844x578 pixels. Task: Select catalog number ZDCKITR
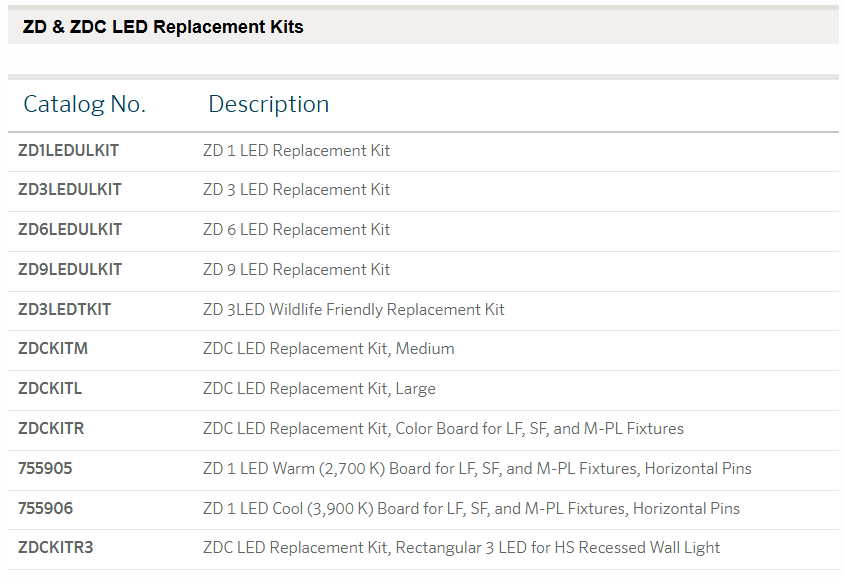pyautogui.click(x=51, y=429)
